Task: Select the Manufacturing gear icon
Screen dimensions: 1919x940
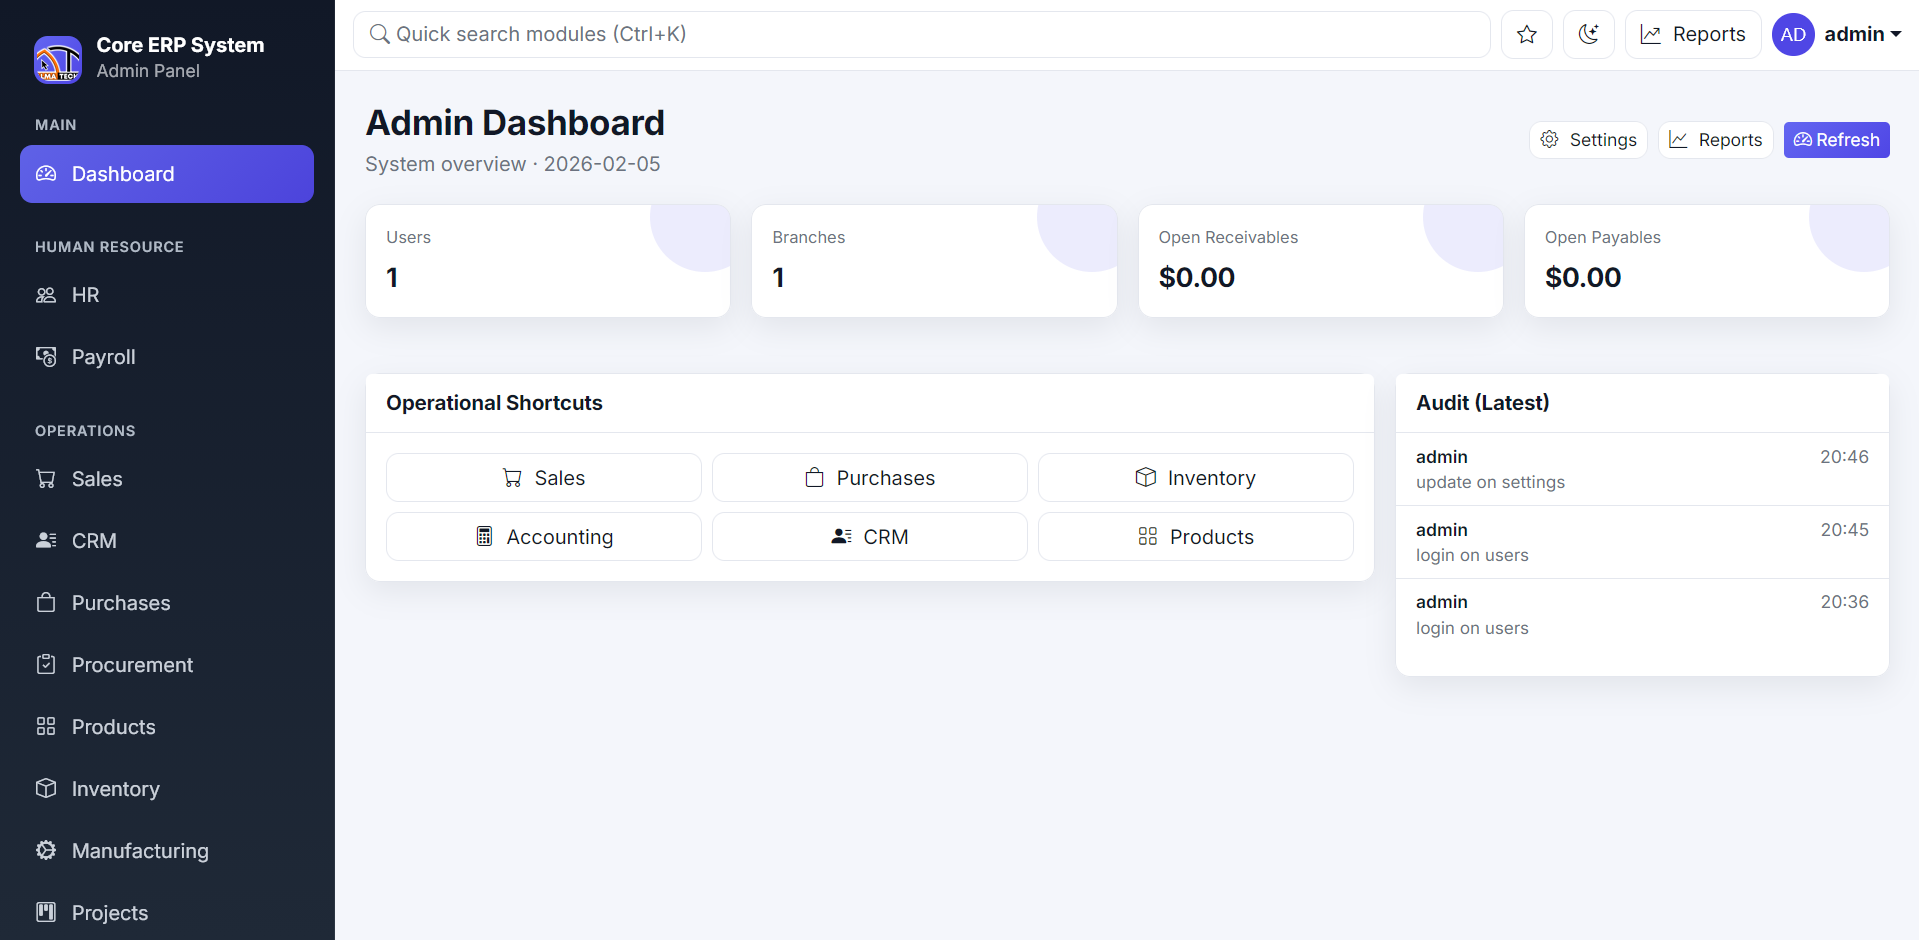Action: [x=45, y=851]
